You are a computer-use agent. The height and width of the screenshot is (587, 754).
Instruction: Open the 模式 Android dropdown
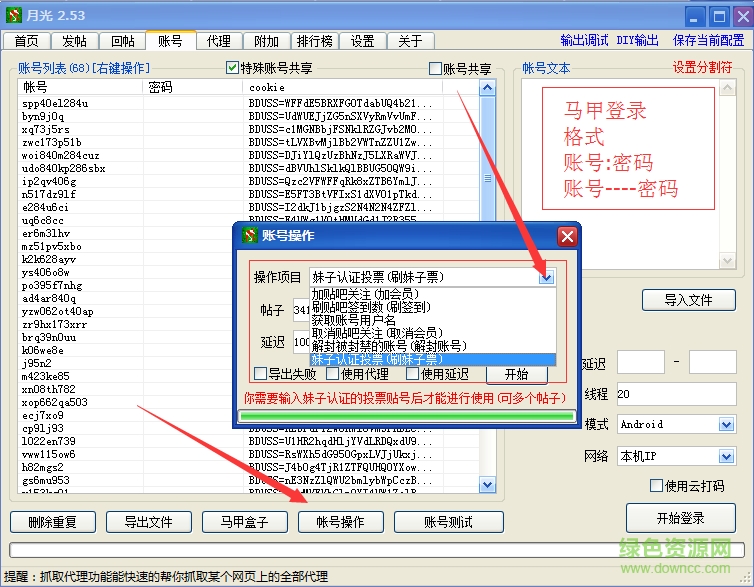pos(727,424)
